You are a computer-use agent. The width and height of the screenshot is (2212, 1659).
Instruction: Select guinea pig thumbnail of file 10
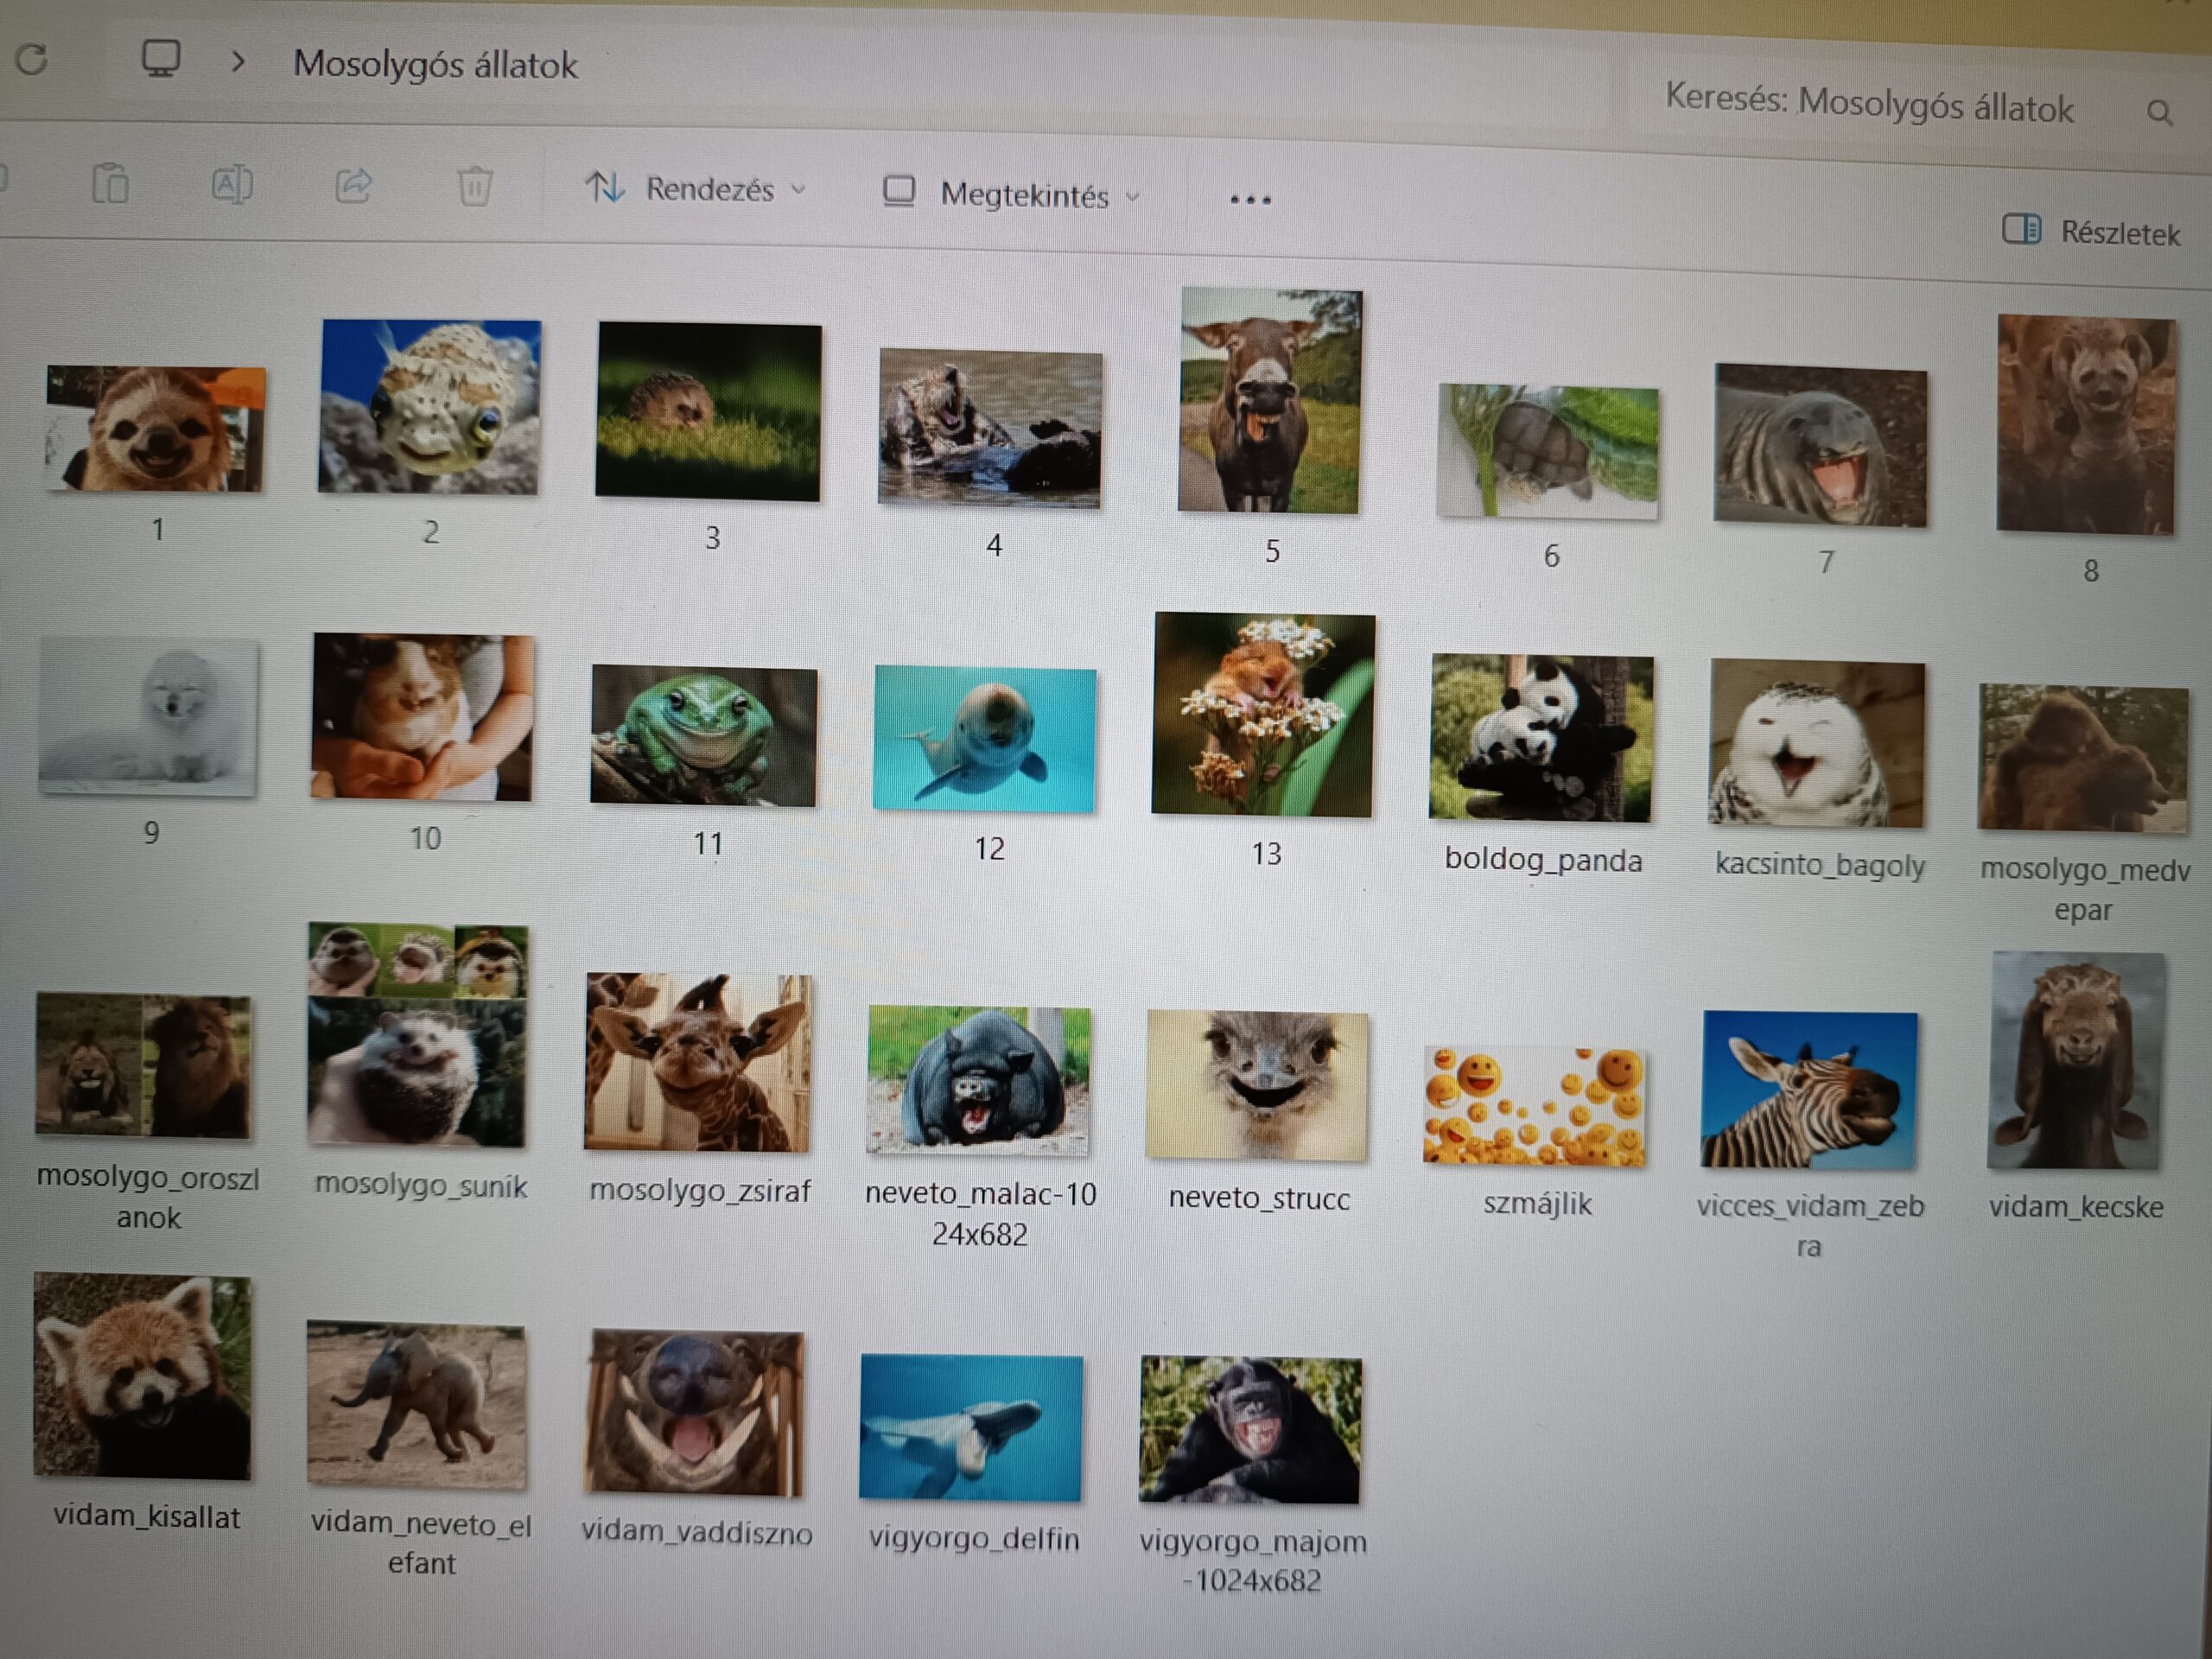(x=422, y=716)
